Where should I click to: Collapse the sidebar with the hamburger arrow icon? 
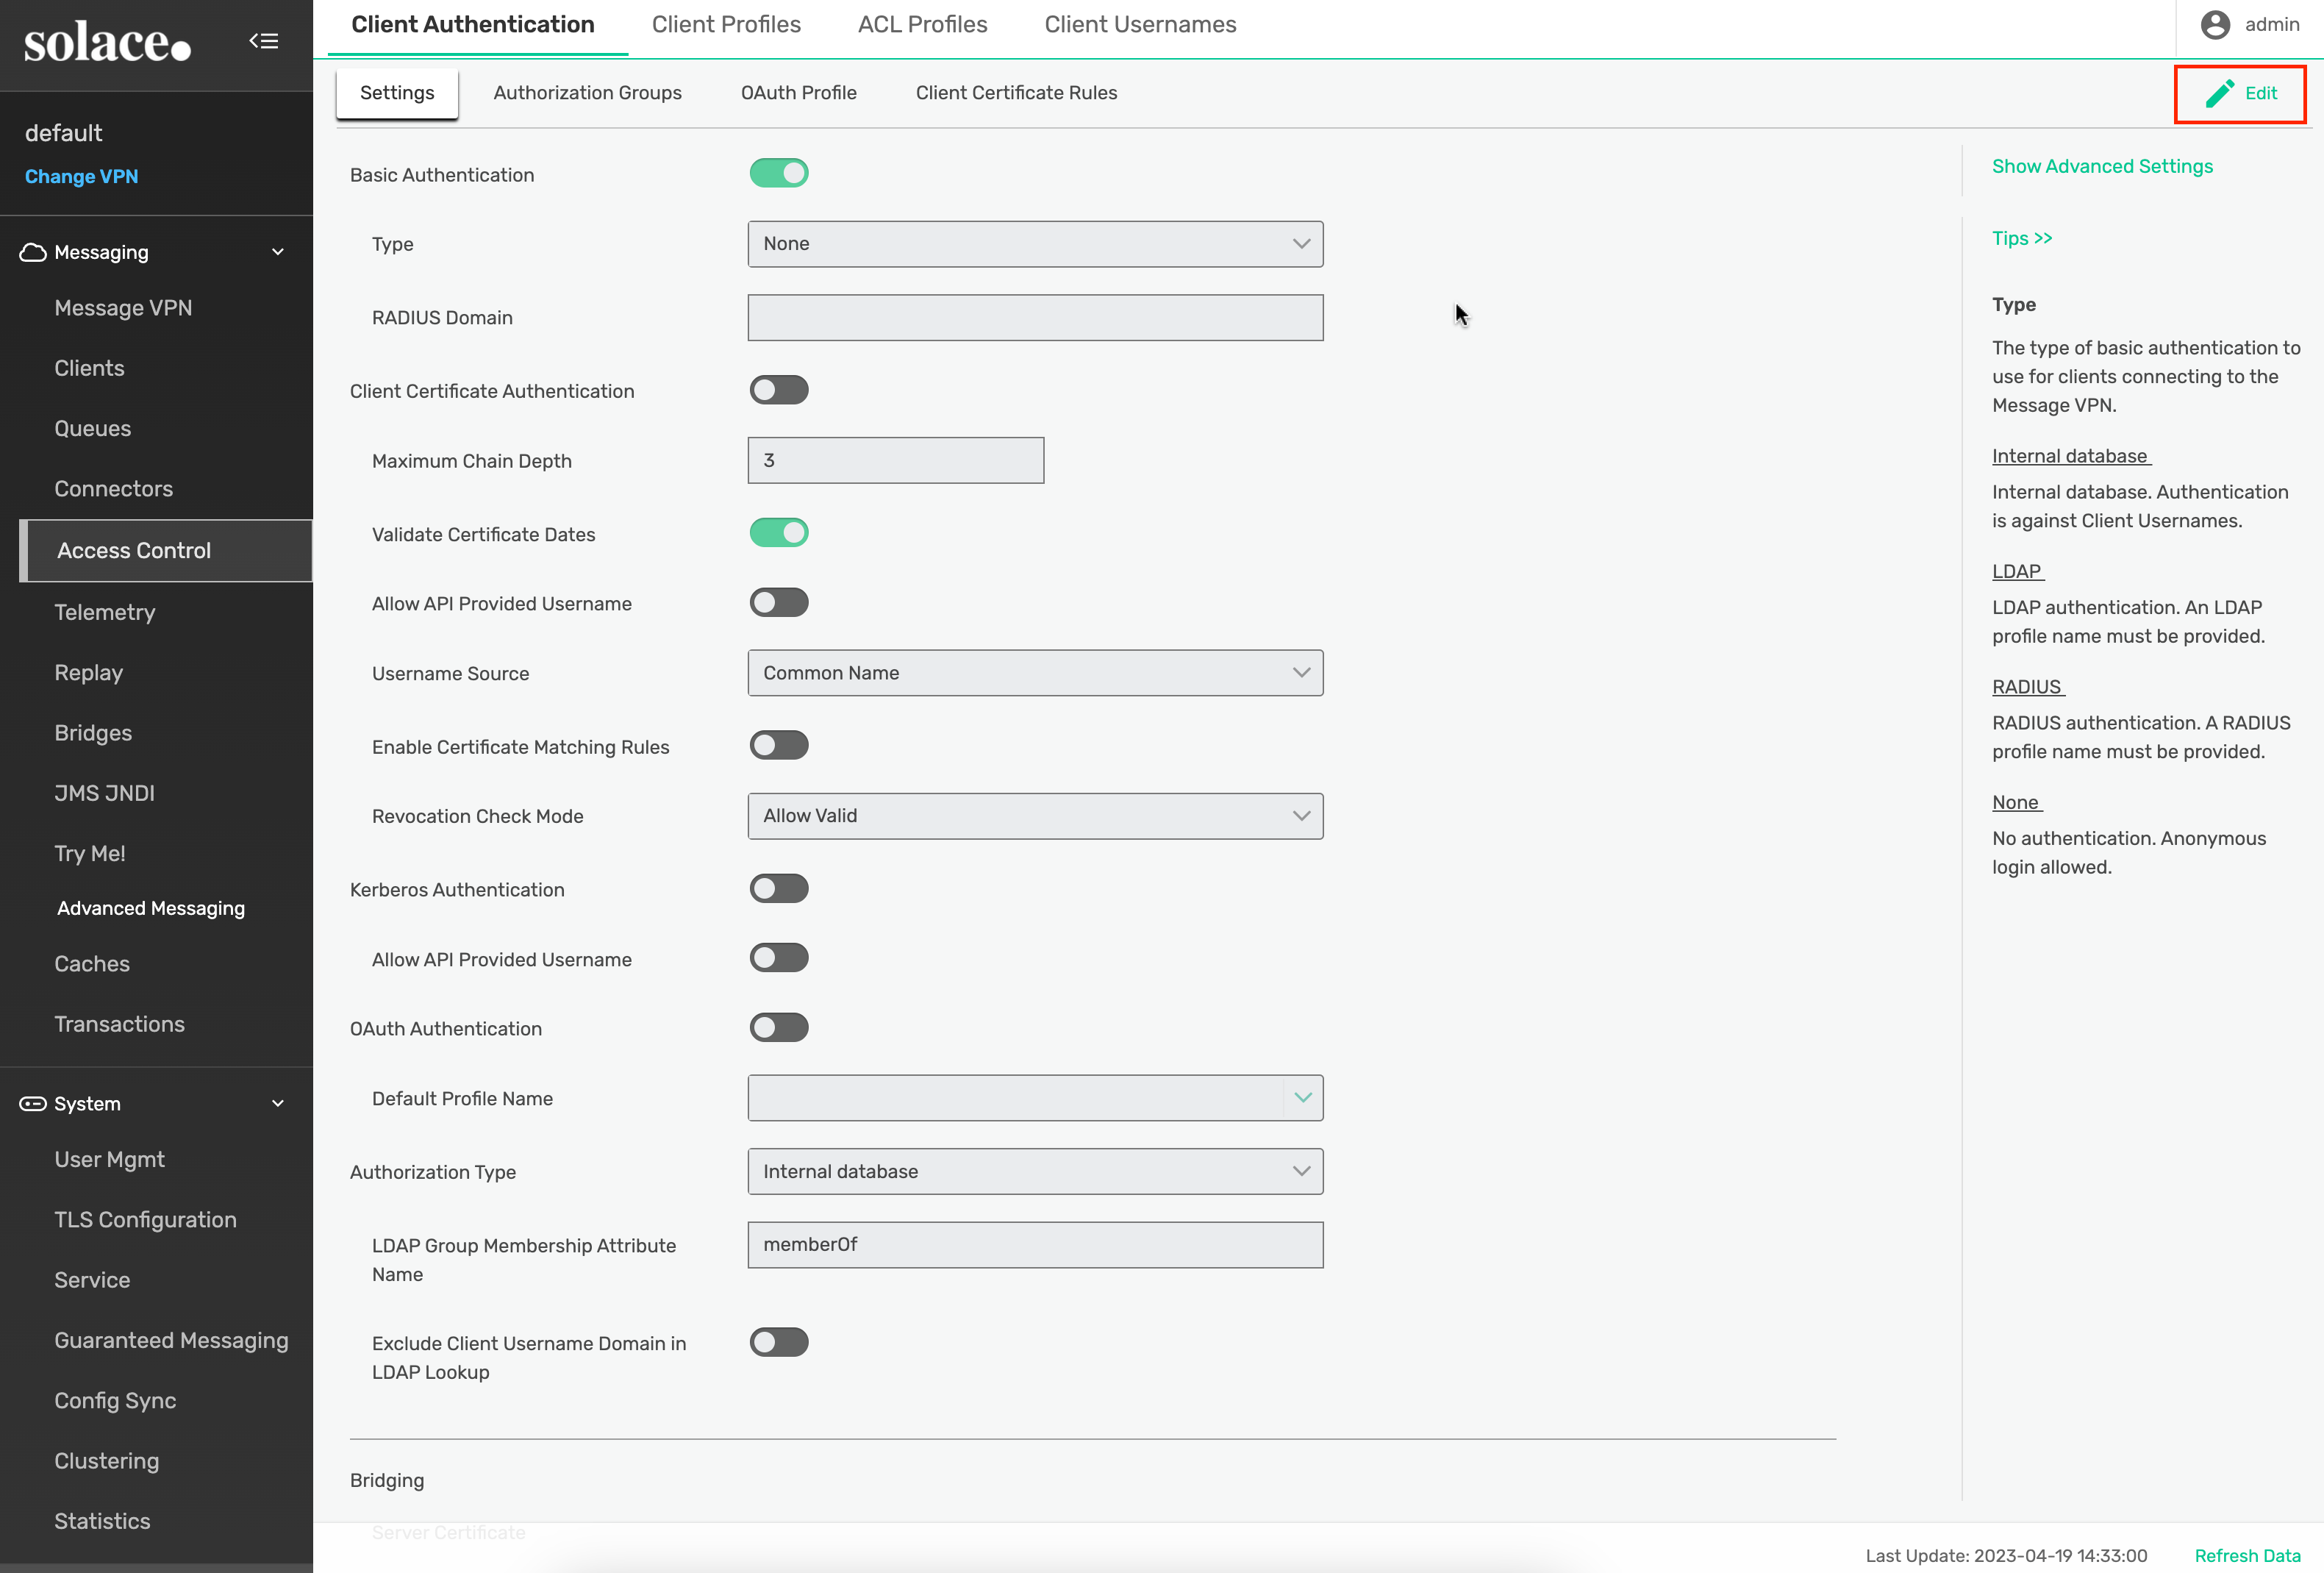pos(263,41)
